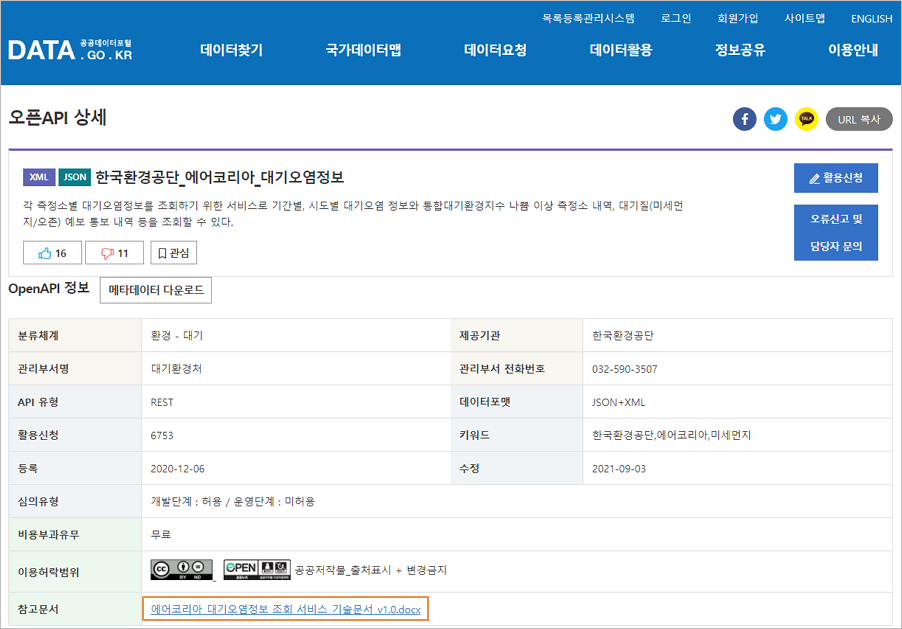Open the 정보공유 menu

740,50
